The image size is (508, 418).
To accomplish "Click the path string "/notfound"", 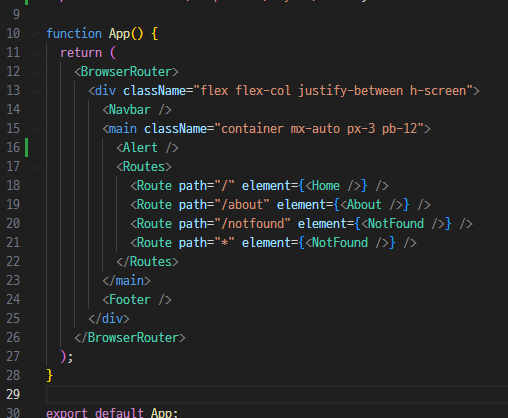I will tap(253, 224).
